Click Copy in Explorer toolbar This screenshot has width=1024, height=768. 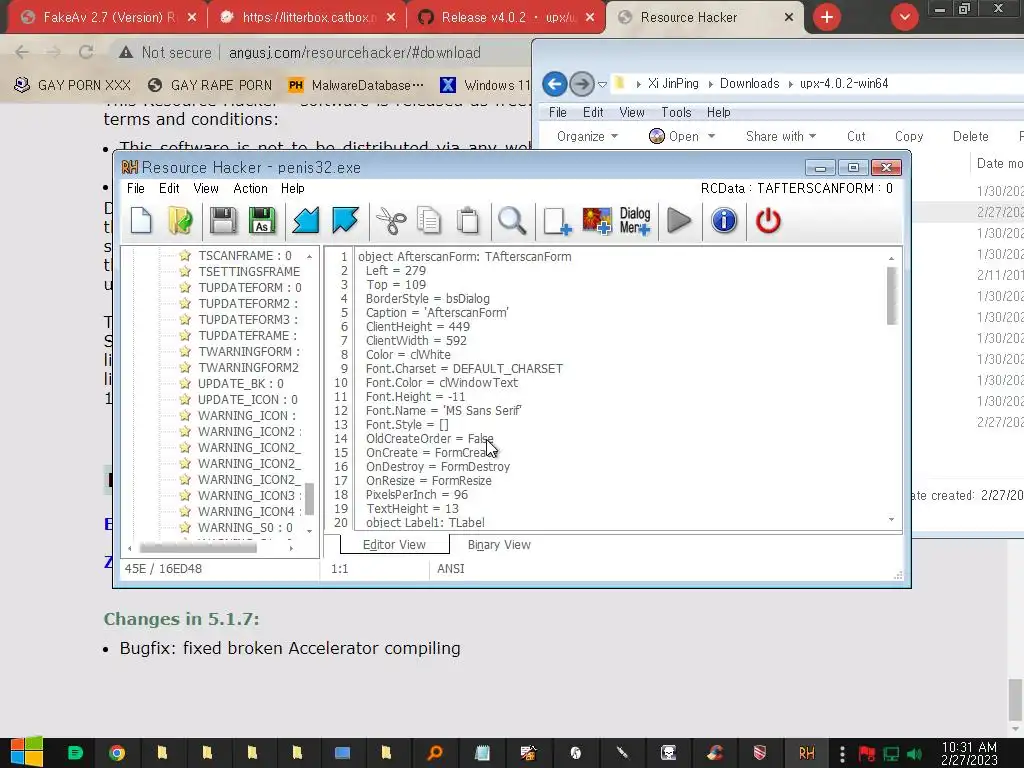pos(908,136)
